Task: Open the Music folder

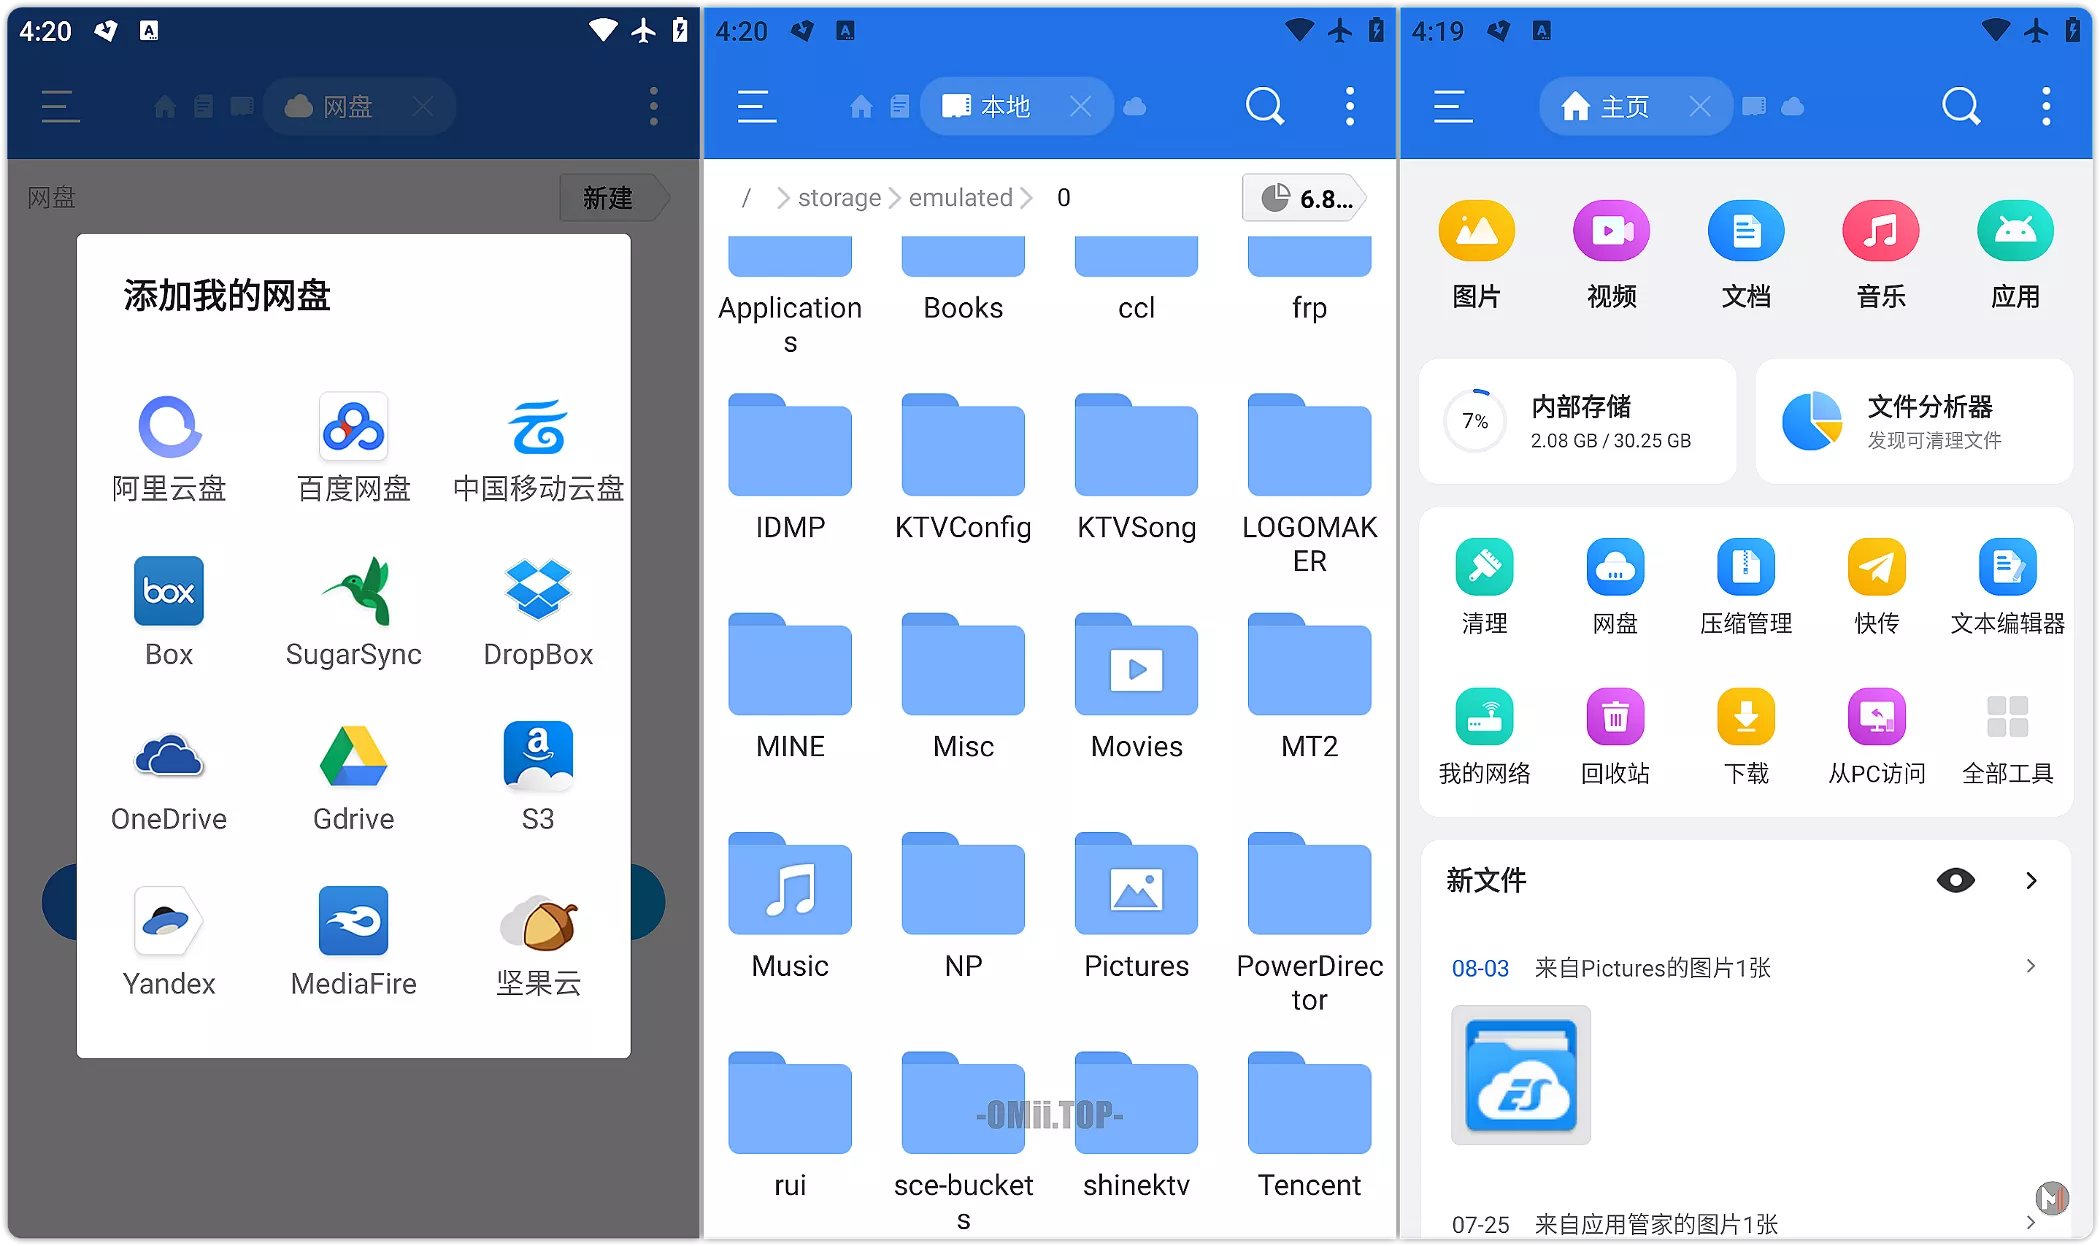Action: coord(790,907)
